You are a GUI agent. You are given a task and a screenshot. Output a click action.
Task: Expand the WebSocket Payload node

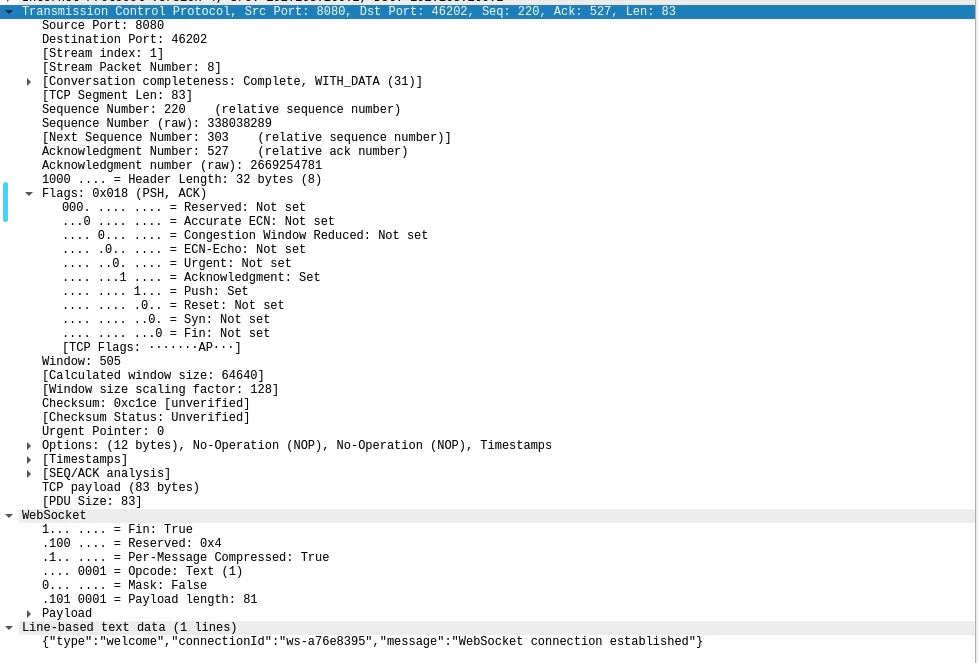pos(29,614)
